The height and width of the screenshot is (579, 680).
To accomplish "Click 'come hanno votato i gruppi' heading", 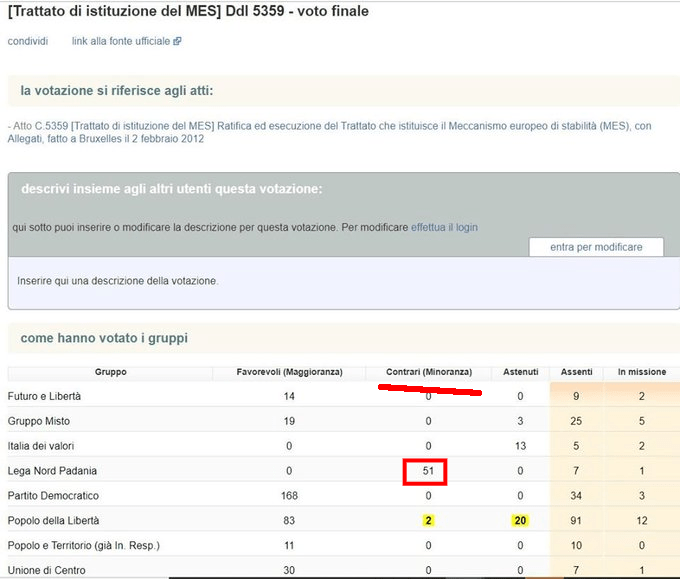I will coord(104,338).
